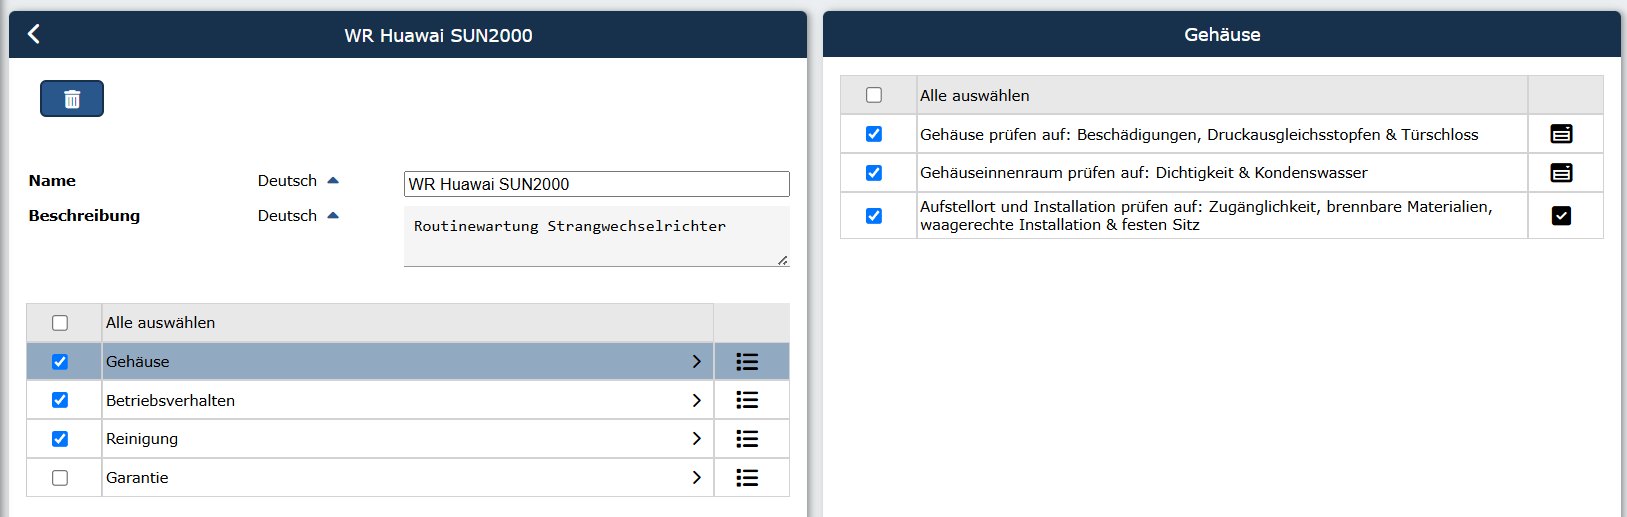Click checkbox type icon for Aufstellort row
This screenshot has width=1627, height=517.
[1561, 216]
